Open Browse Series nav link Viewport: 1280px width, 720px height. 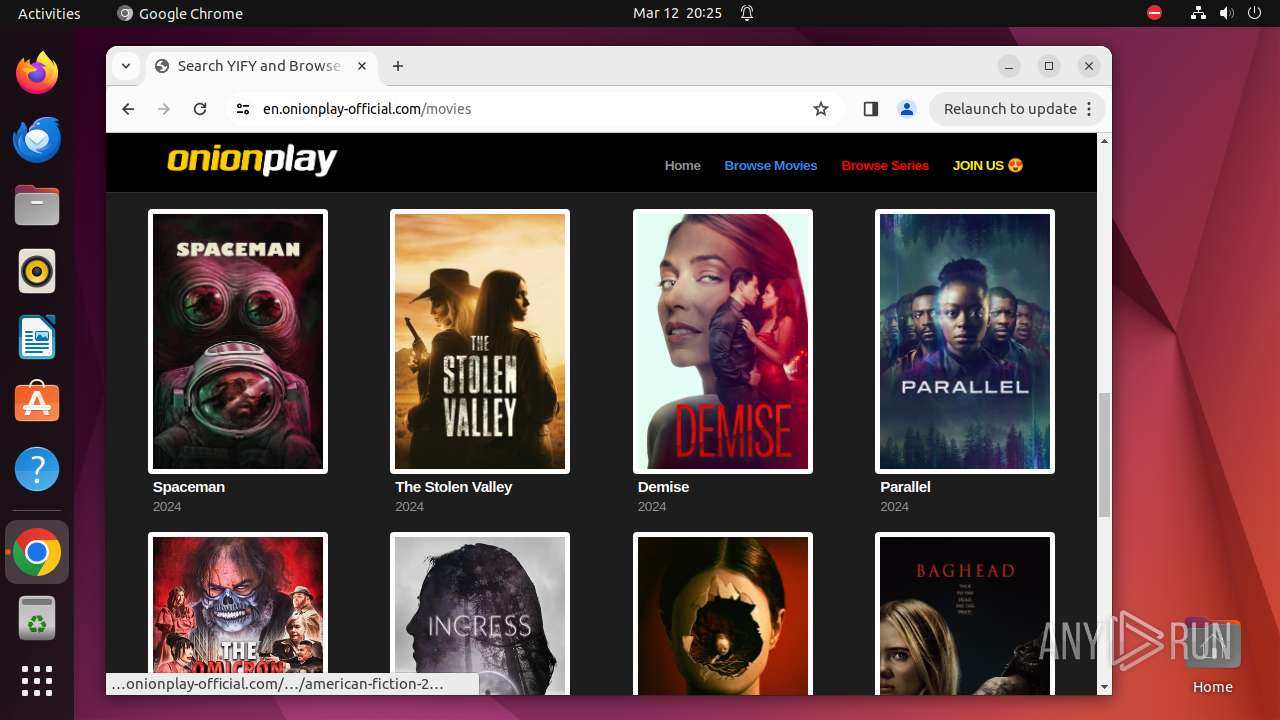[x=885, y=166]
